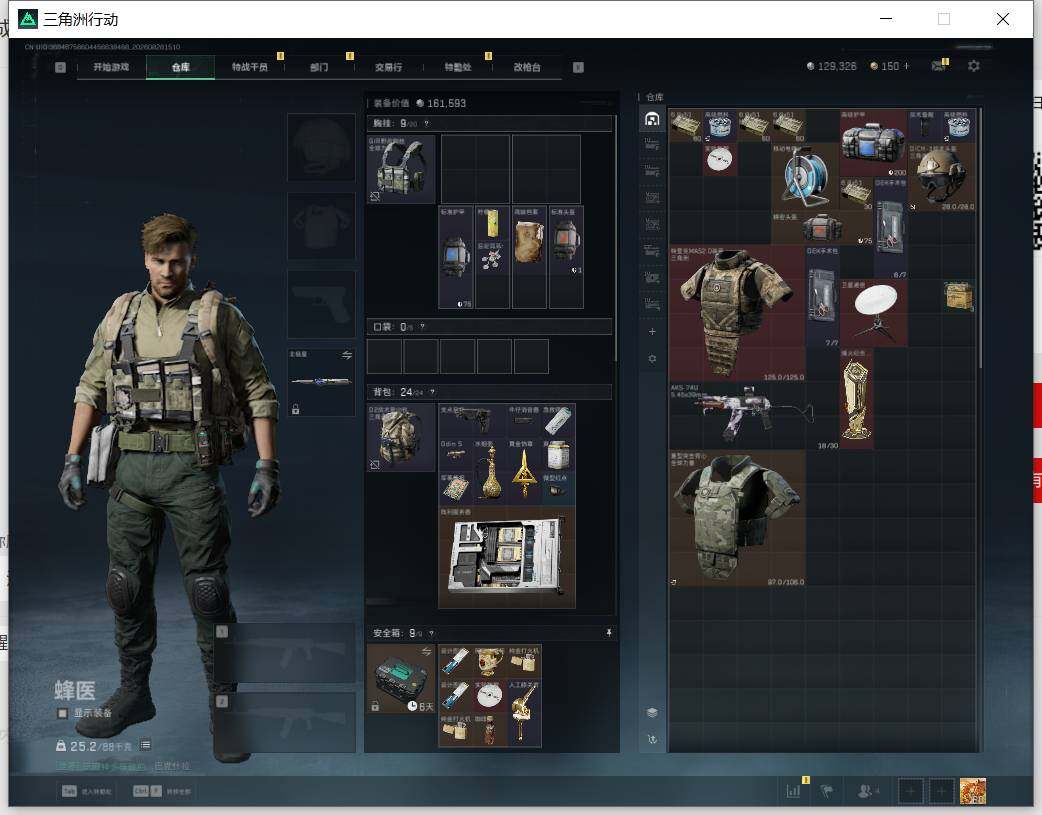Viewport: 1042px width, 815px height.
Task: Open the 改枪台 tab
Action: (x=527, y=67)
